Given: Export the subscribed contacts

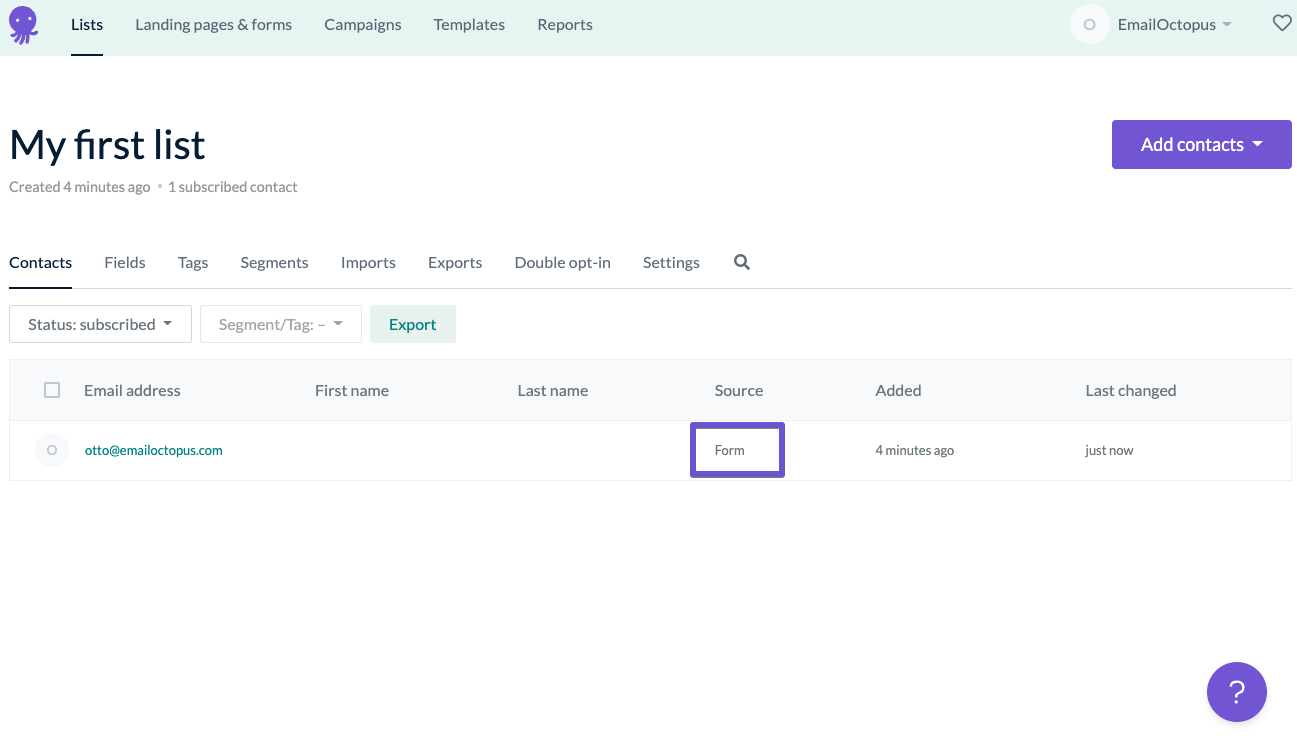Looking at the screenshot, I should point(413,323).
